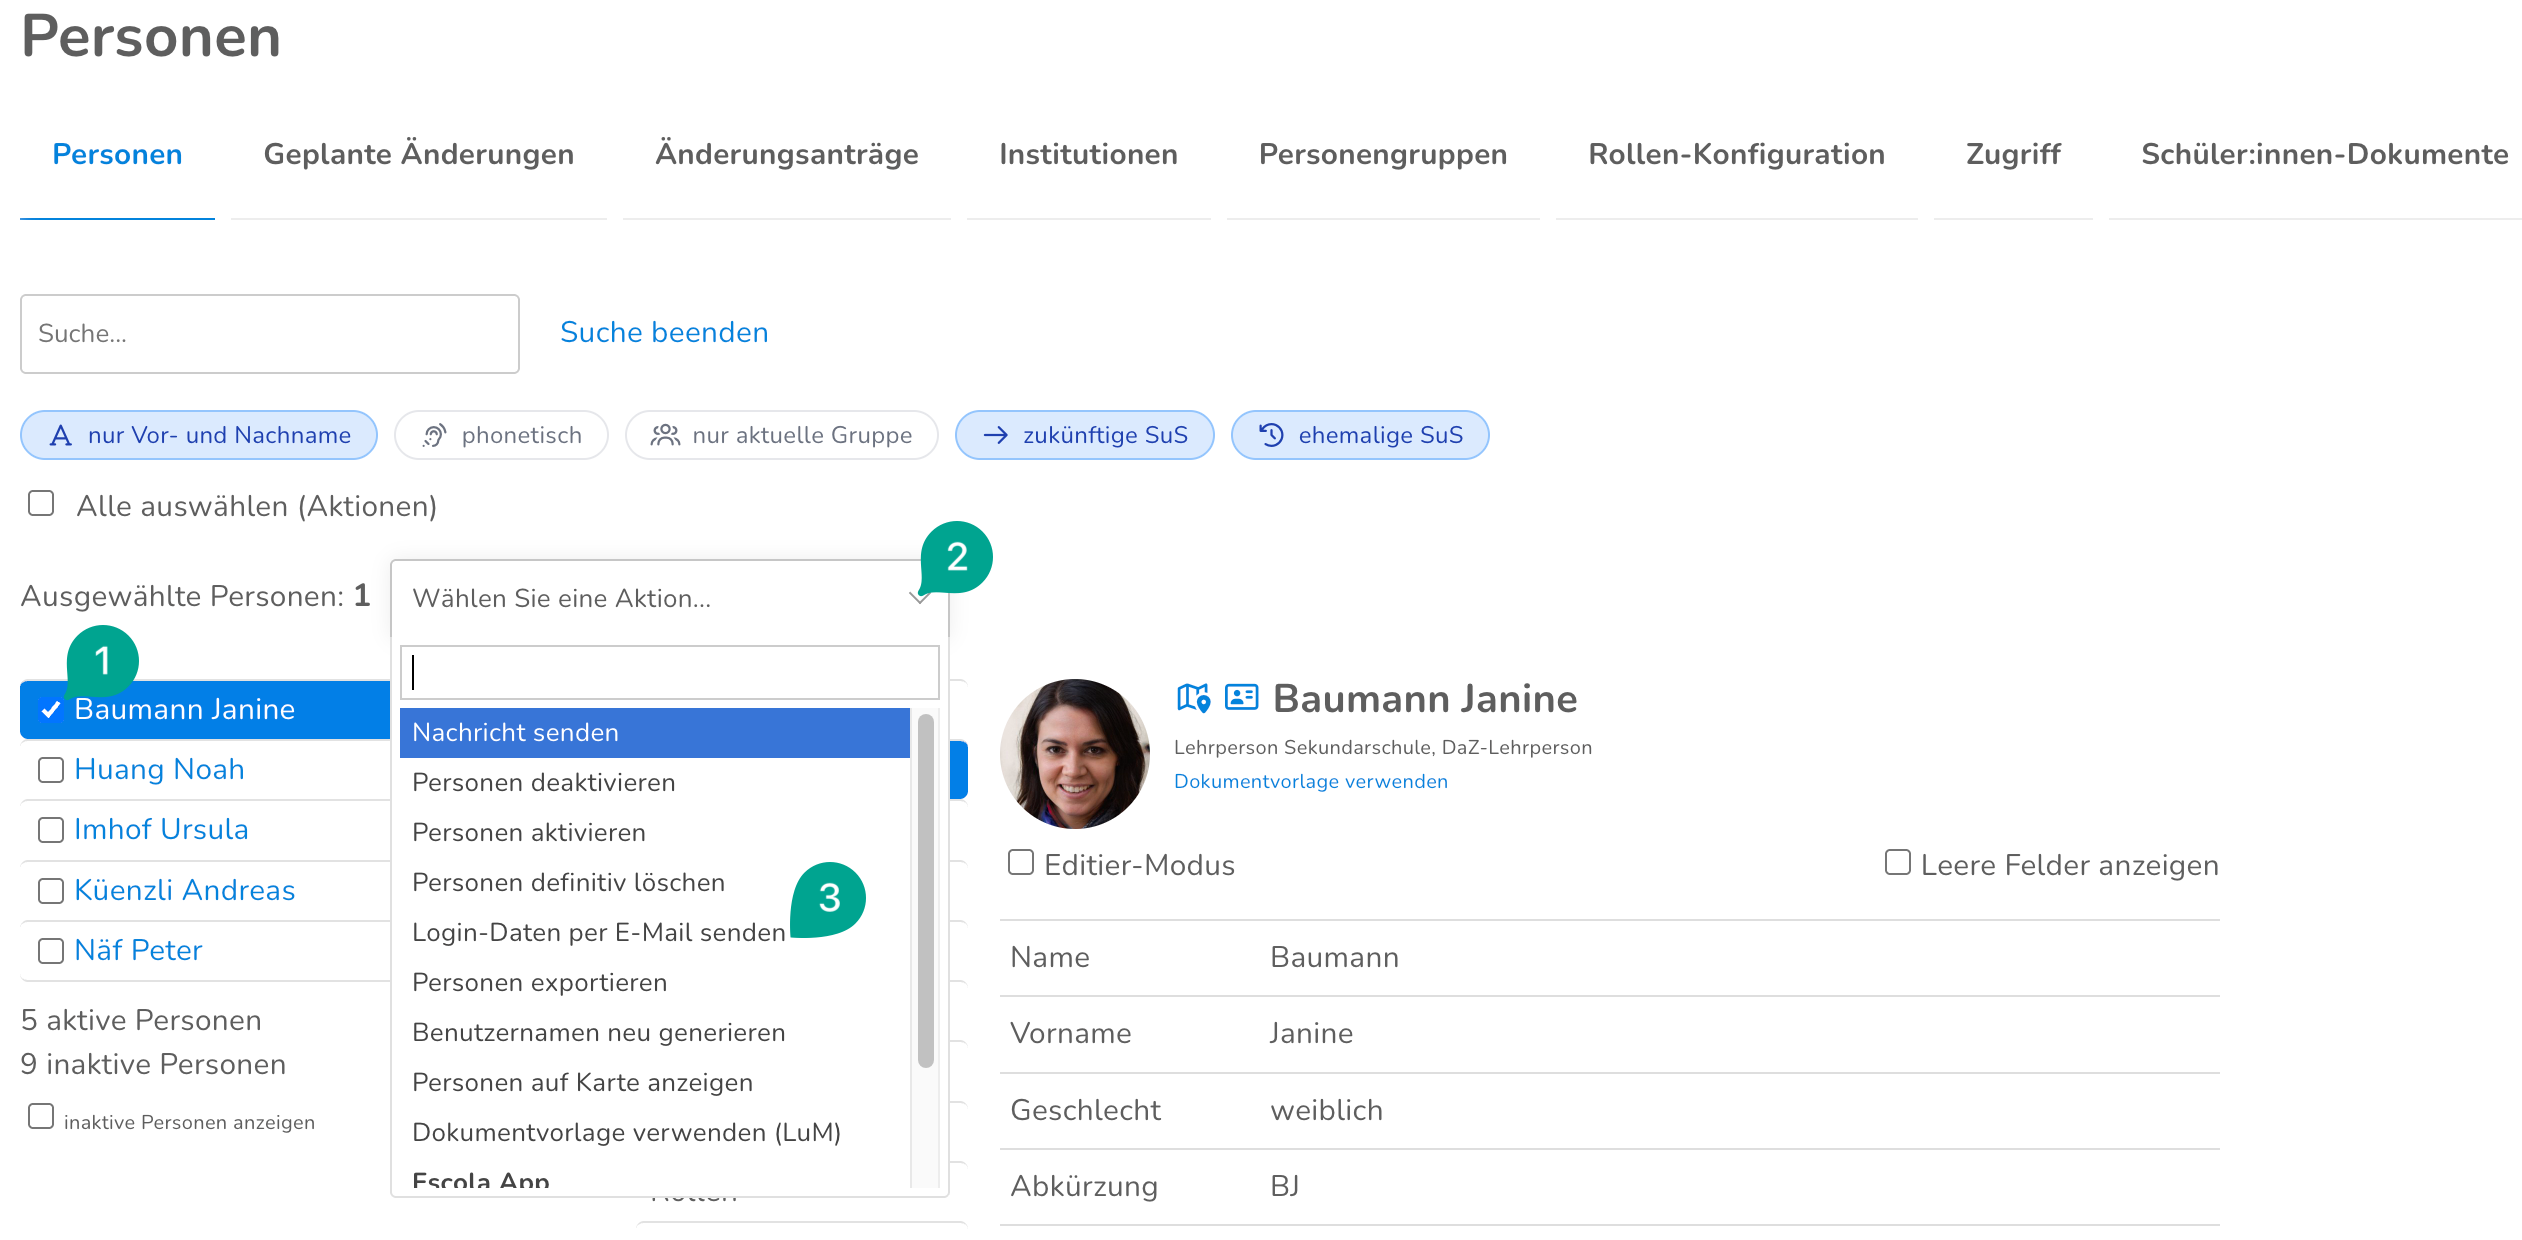Choose Personen exportieren from action list
This screenshot has height=1240, width=2522.
point(539,982)
